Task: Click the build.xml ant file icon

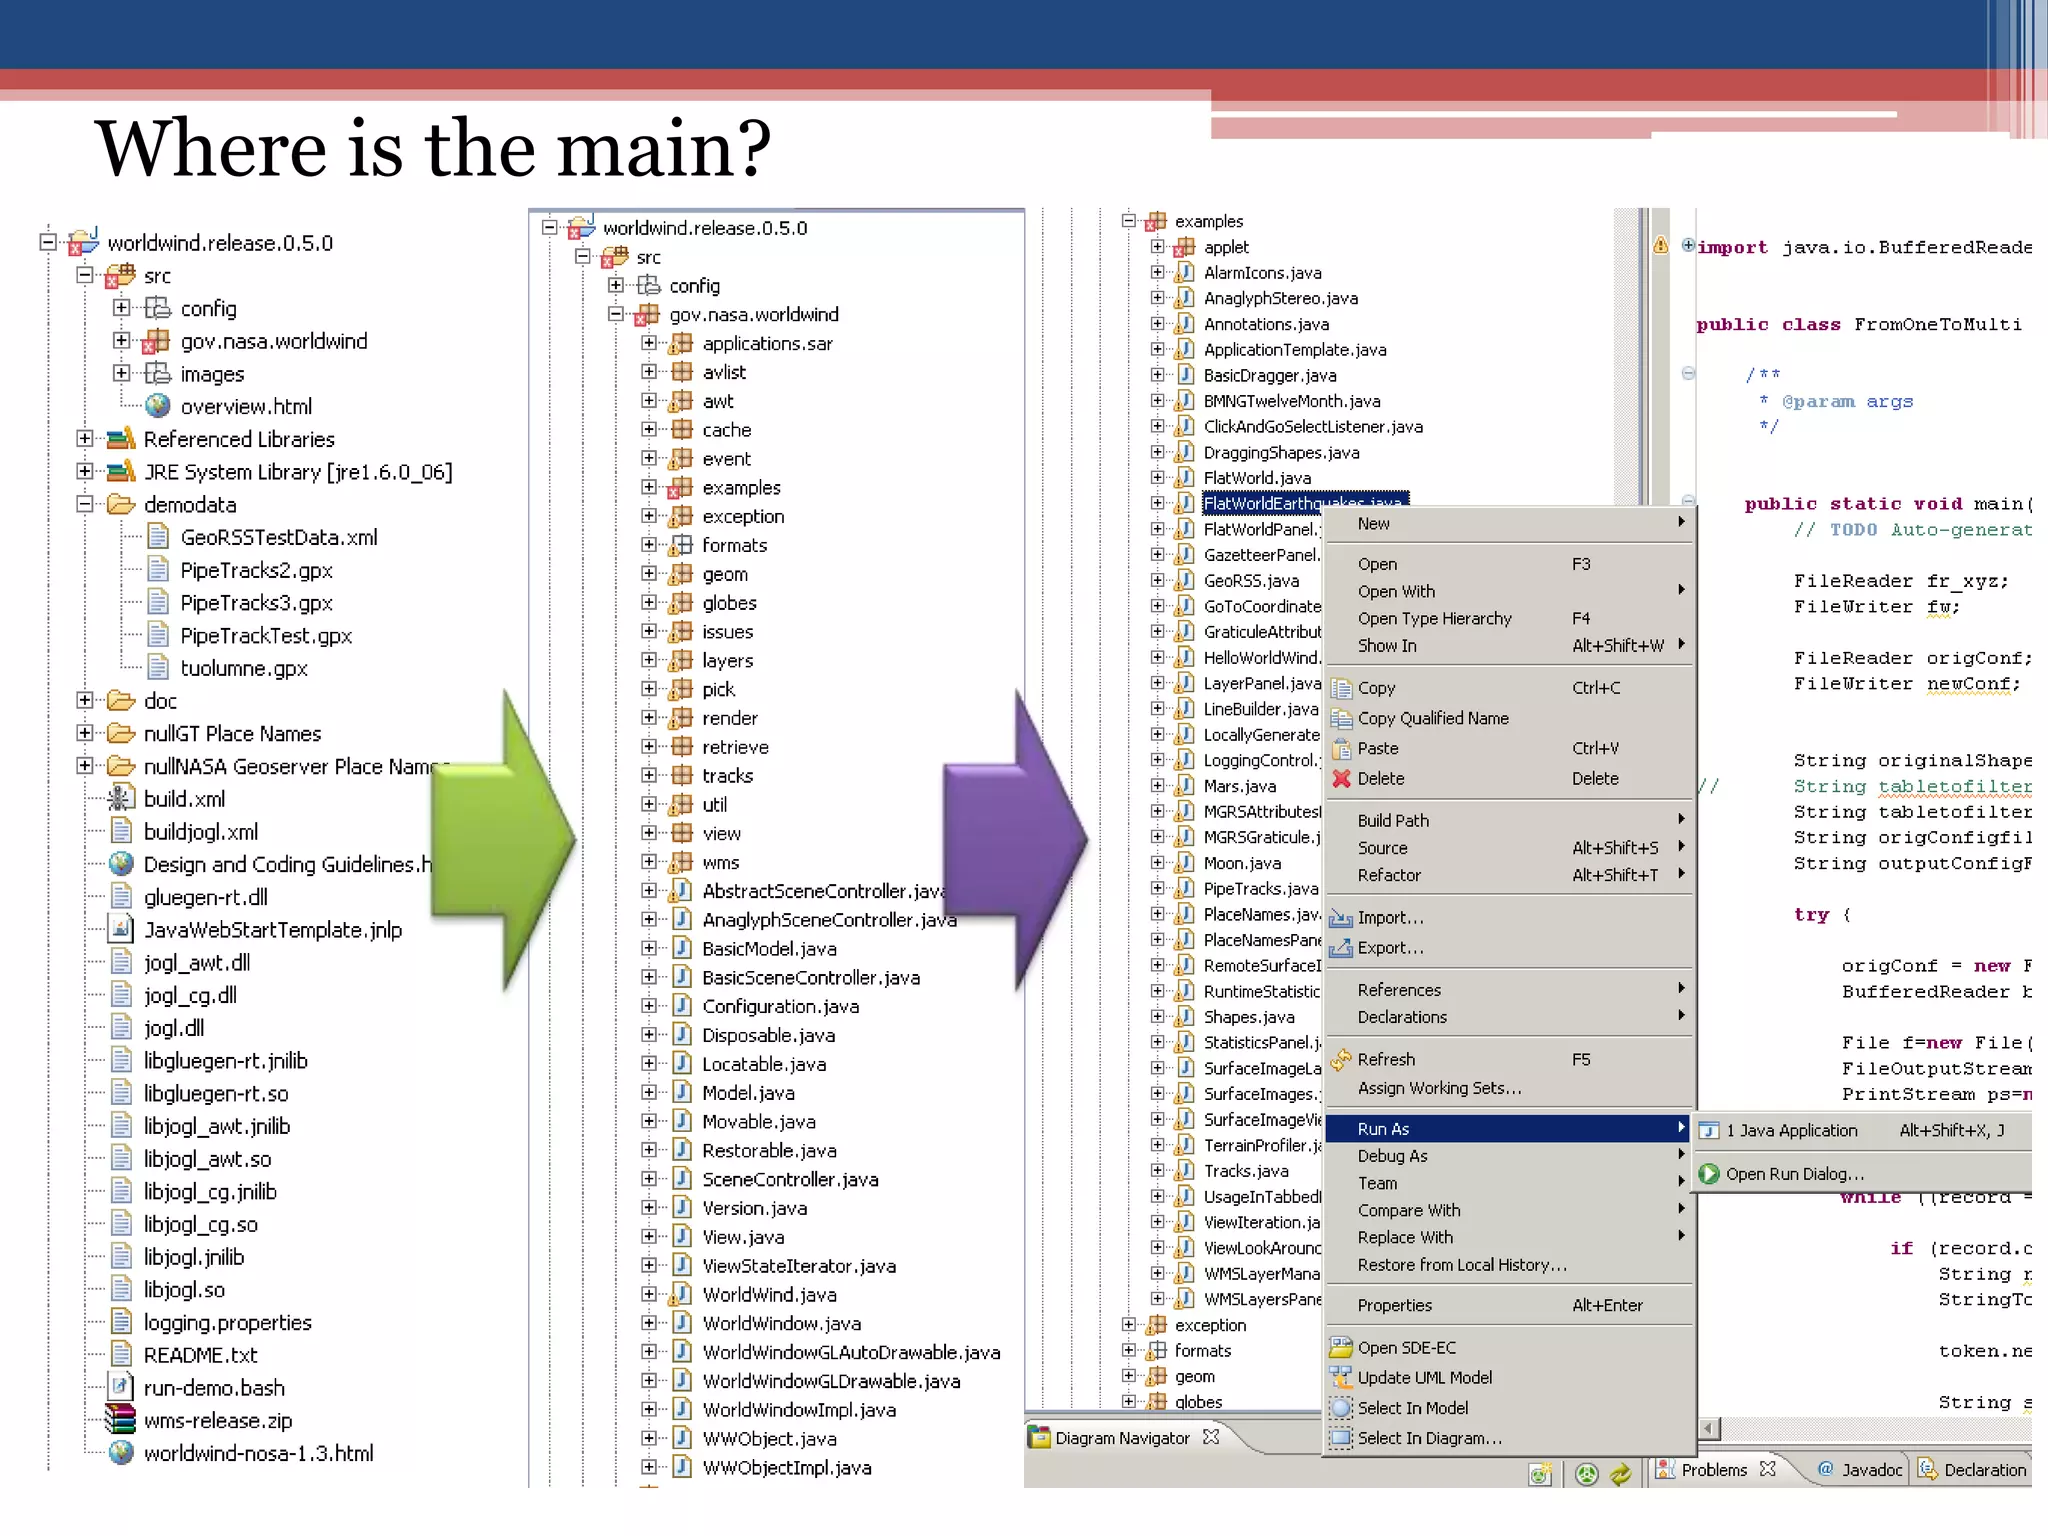Action: (x=121, y=798)
